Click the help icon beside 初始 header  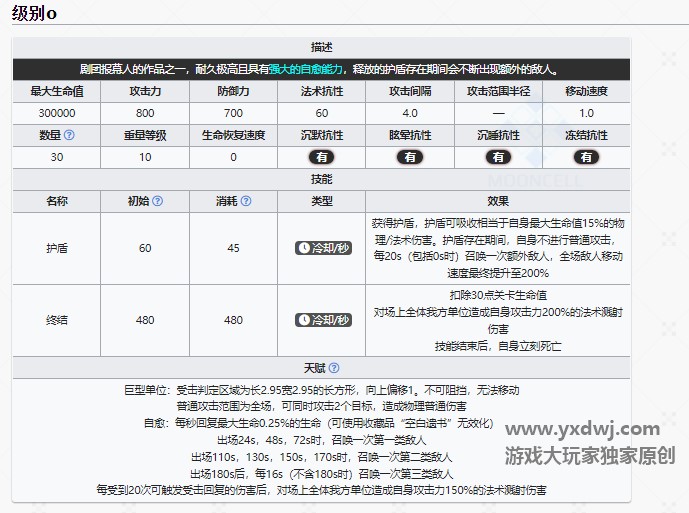(157, 201)
